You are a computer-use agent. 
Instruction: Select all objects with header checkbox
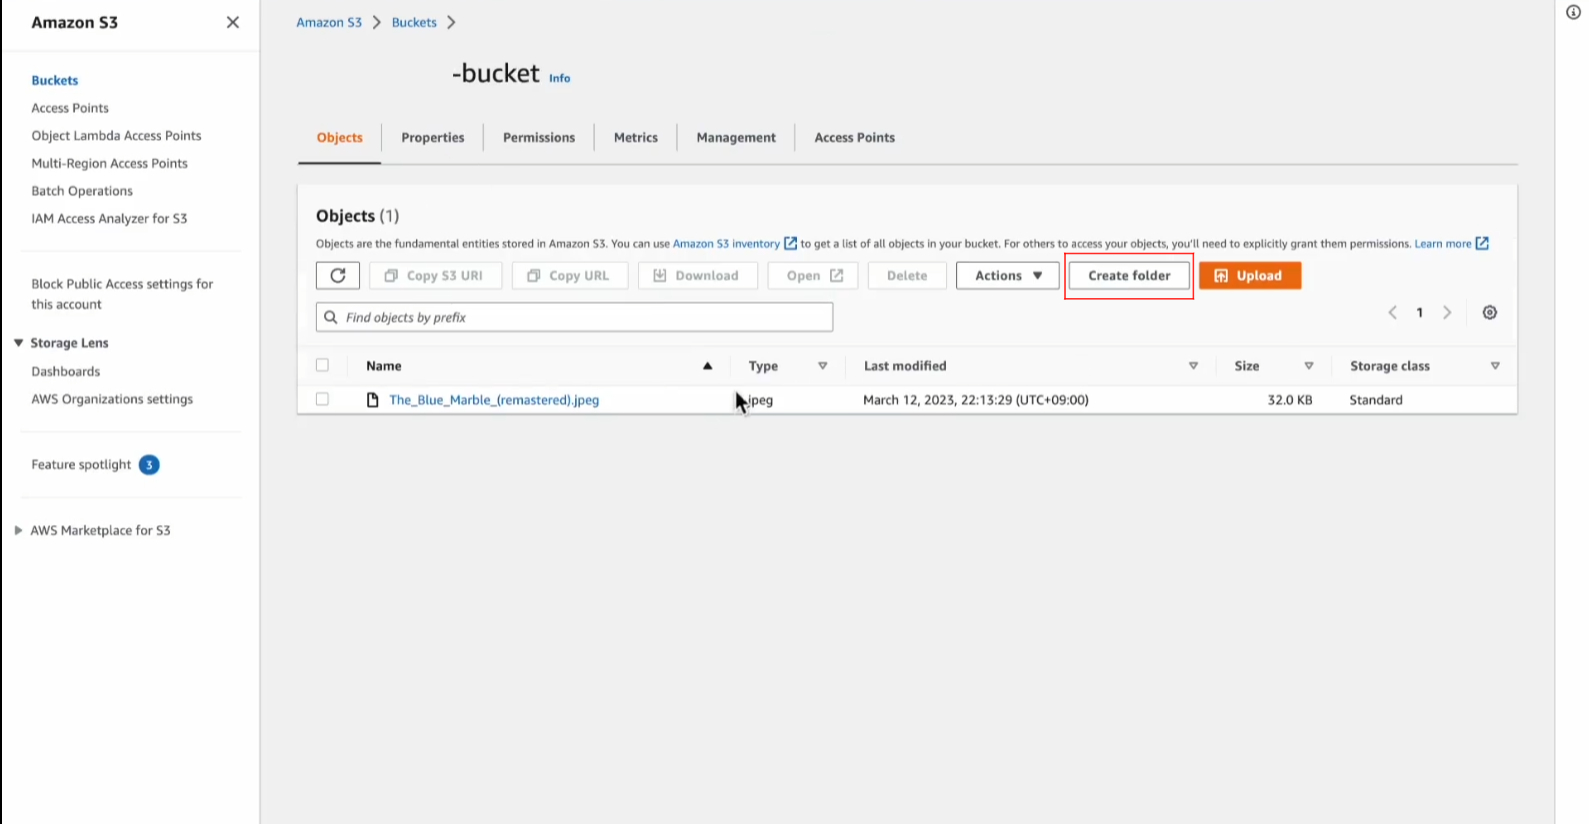[x=322, y=365]
